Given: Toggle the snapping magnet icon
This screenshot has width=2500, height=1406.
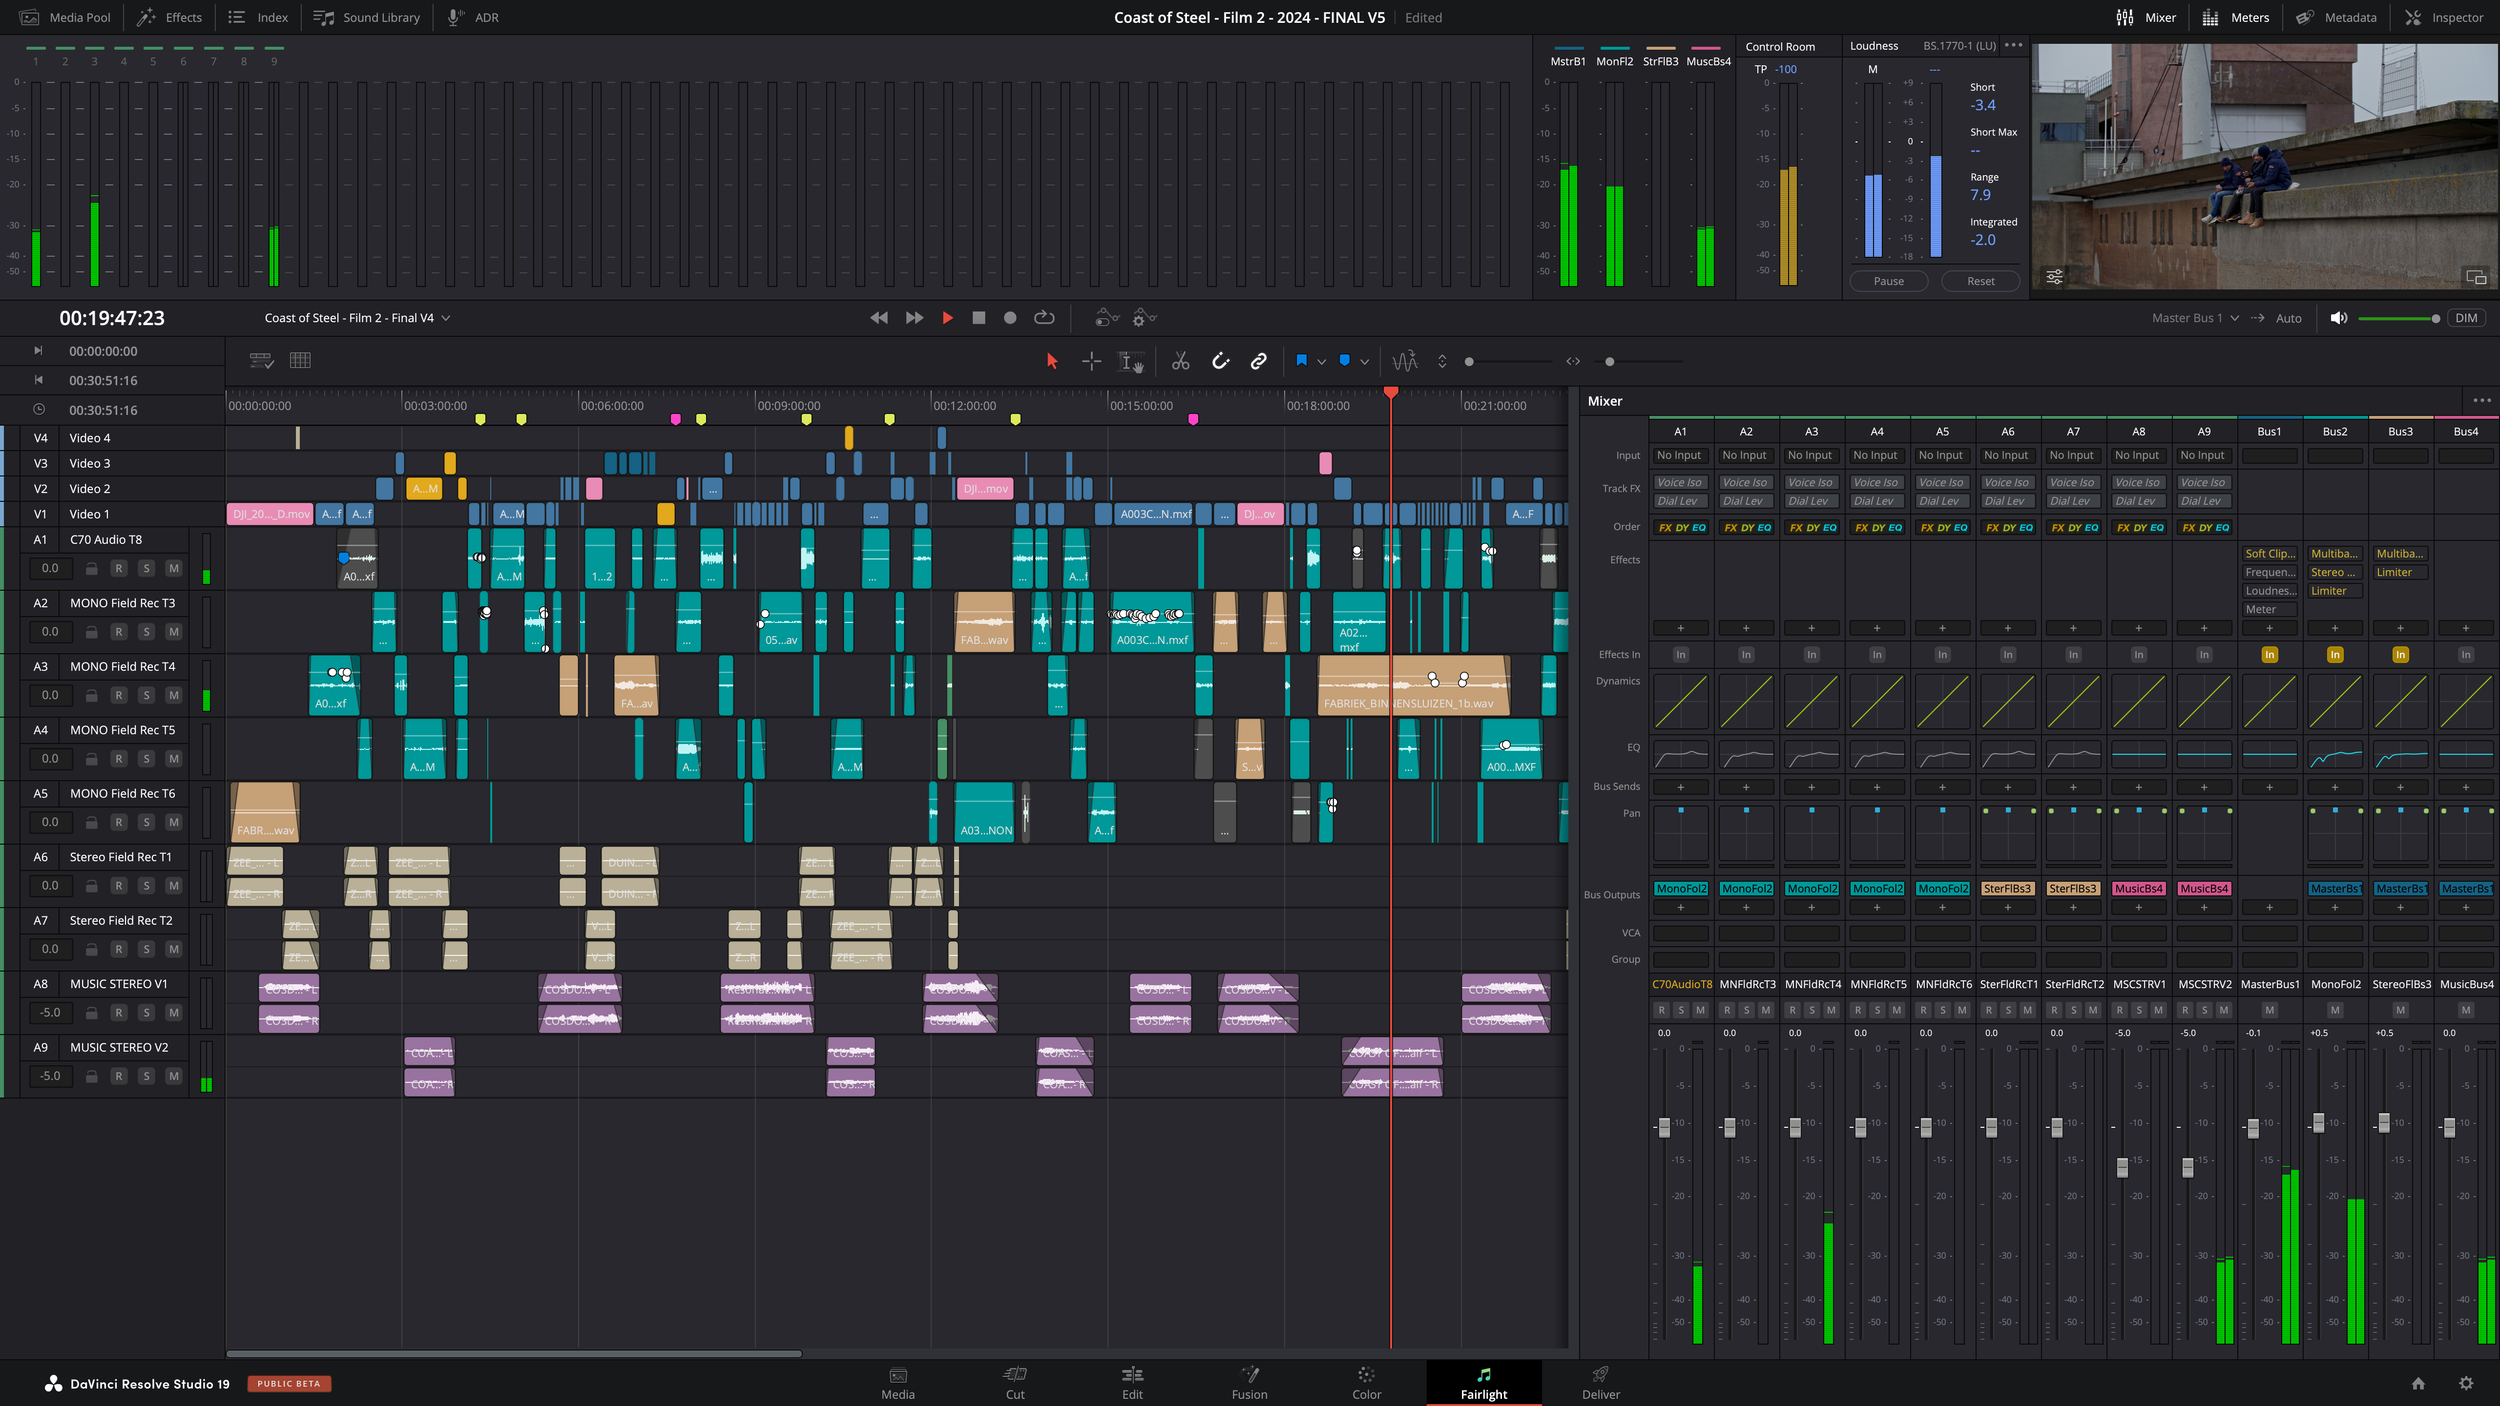Looking at the screenshot, I should (1220, 361).
